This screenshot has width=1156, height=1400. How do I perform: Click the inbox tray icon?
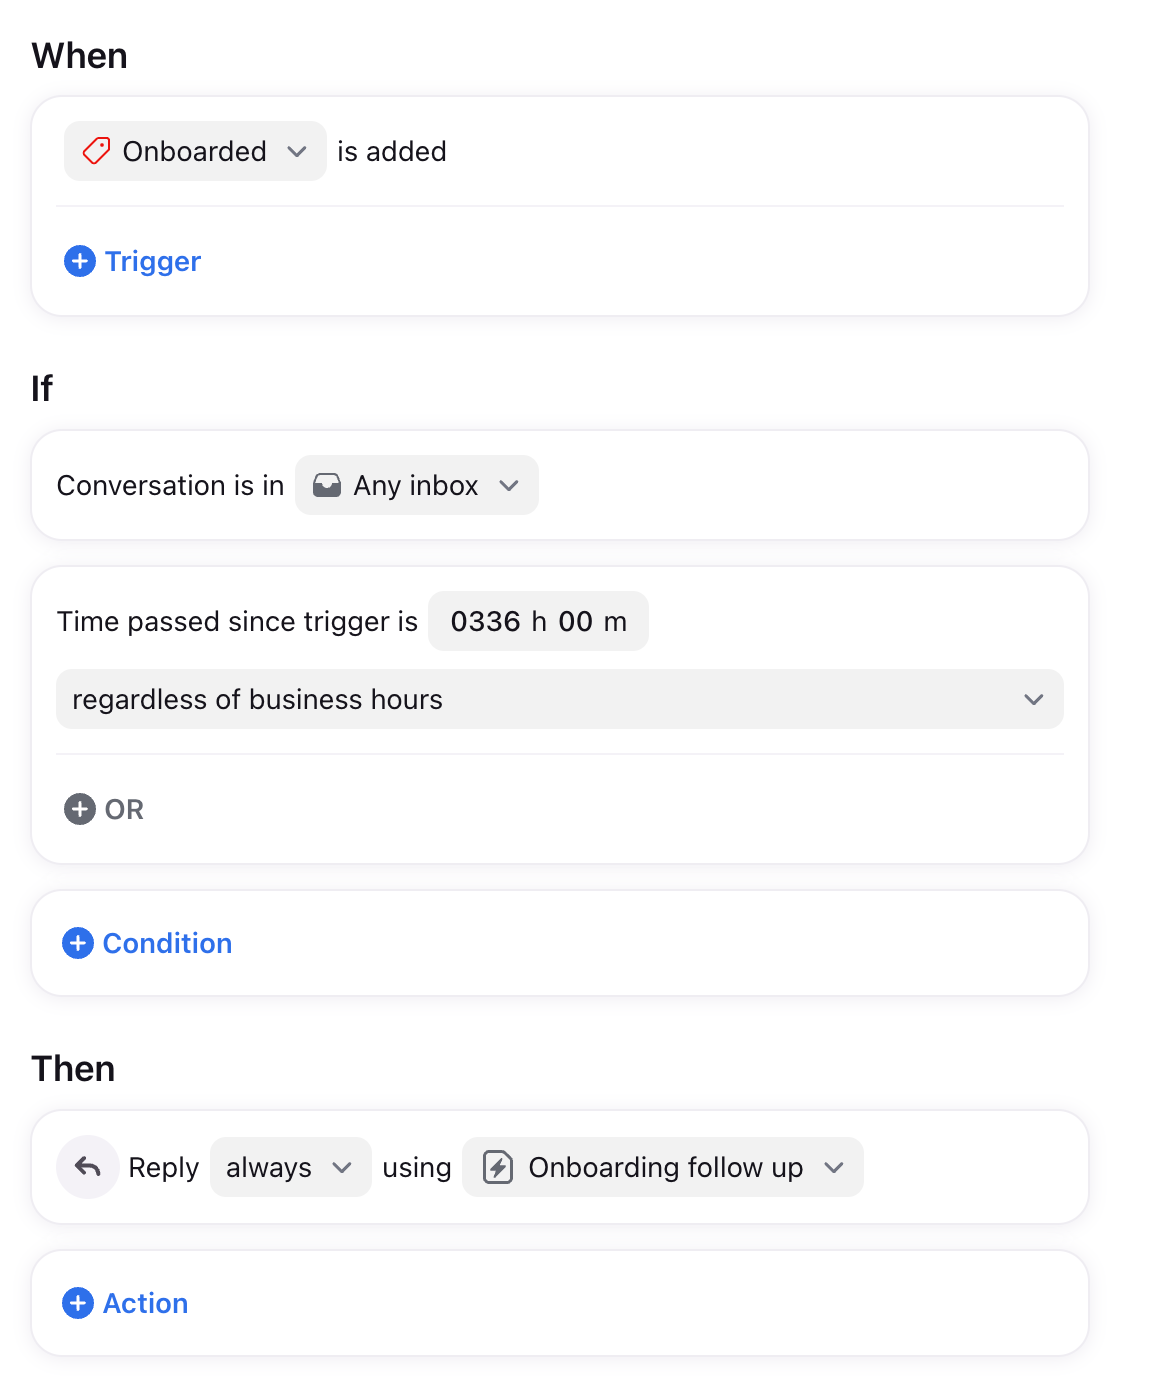327,486
